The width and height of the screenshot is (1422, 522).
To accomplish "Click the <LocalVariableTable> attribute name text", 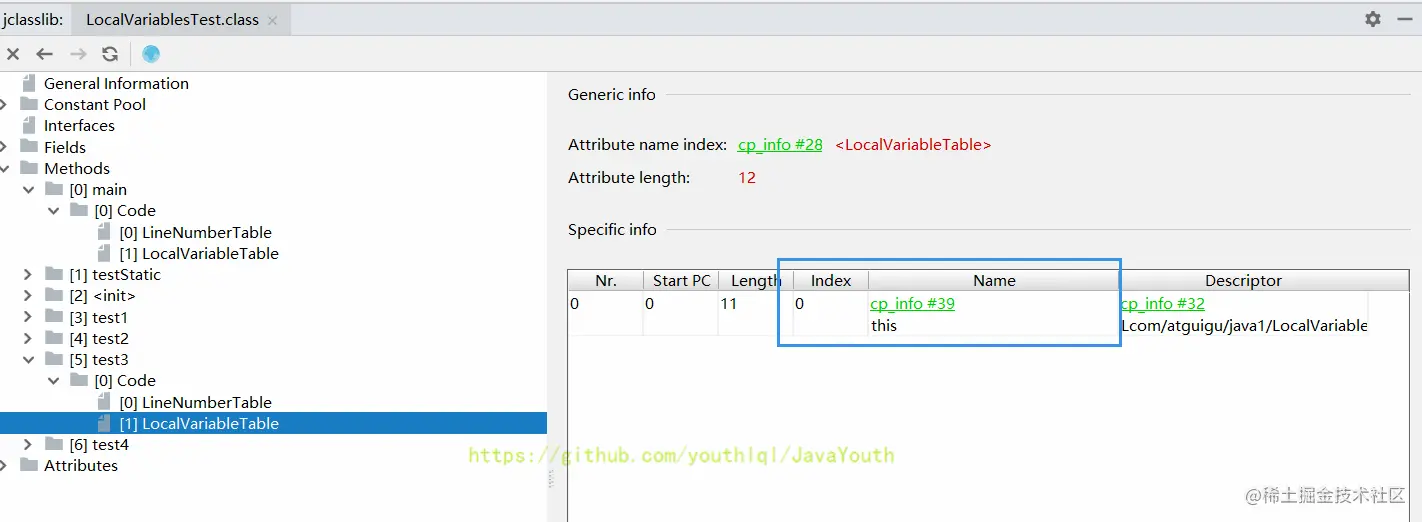I will [x=913, y=145].
